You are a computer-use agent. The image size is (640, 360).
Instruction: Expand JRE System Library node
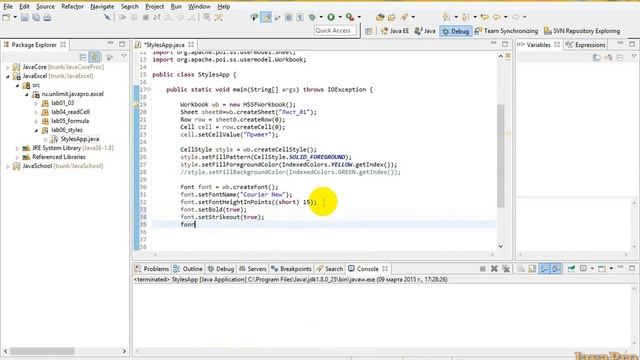pyautogui.click(x=17, y=148)
